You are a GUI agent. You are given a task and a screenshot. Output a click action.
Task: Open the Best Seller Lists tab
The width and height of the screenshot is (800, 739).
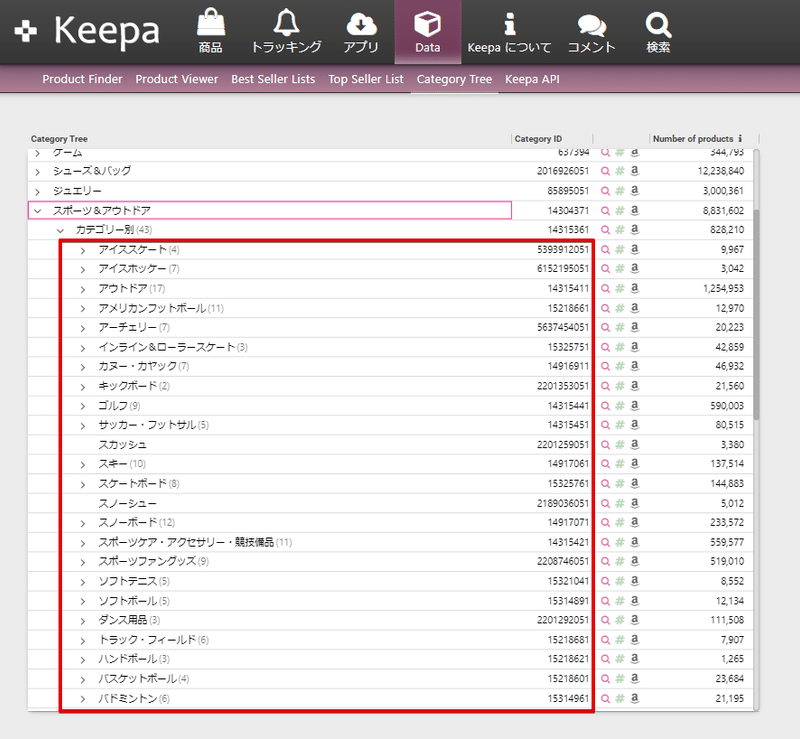coord(273,79)
